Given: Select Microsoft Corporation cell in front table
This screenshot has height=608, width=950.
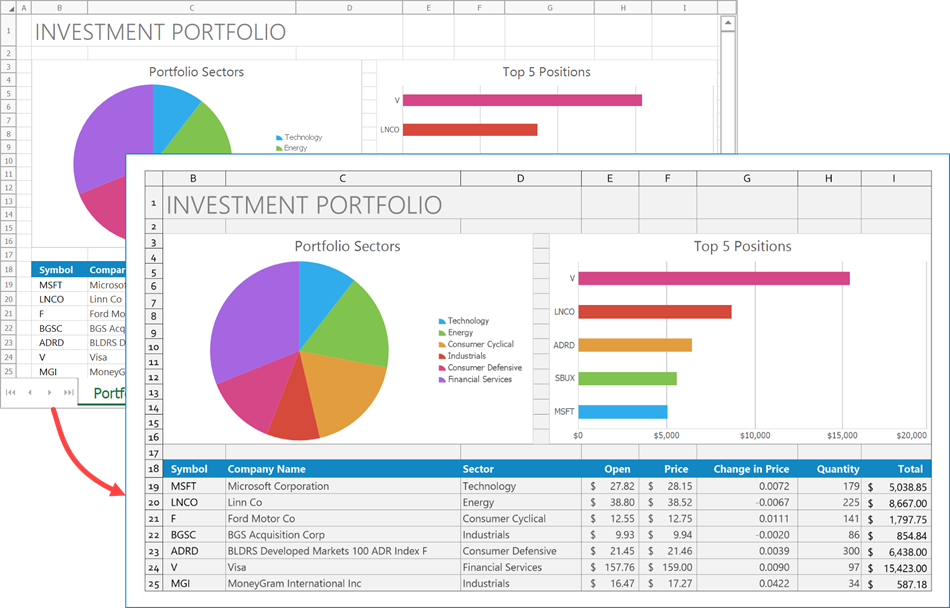Looking at the screenshot, I should point(343,486).
